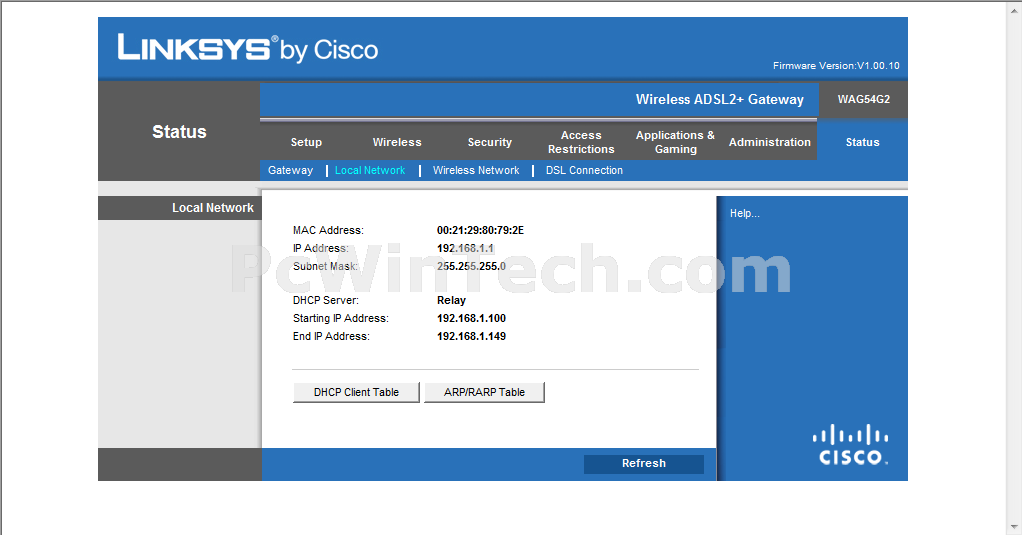Go to Applications & Gaming tab
This screenshot has height=535, width=1022.
tap(675, 142)
